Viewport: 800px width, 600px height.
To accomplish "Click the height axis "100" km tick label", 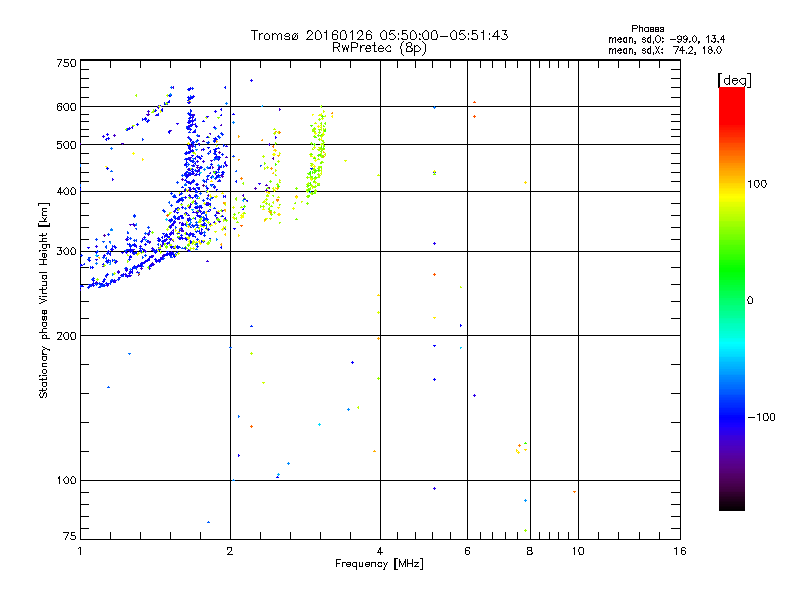I will click(66, 480).
